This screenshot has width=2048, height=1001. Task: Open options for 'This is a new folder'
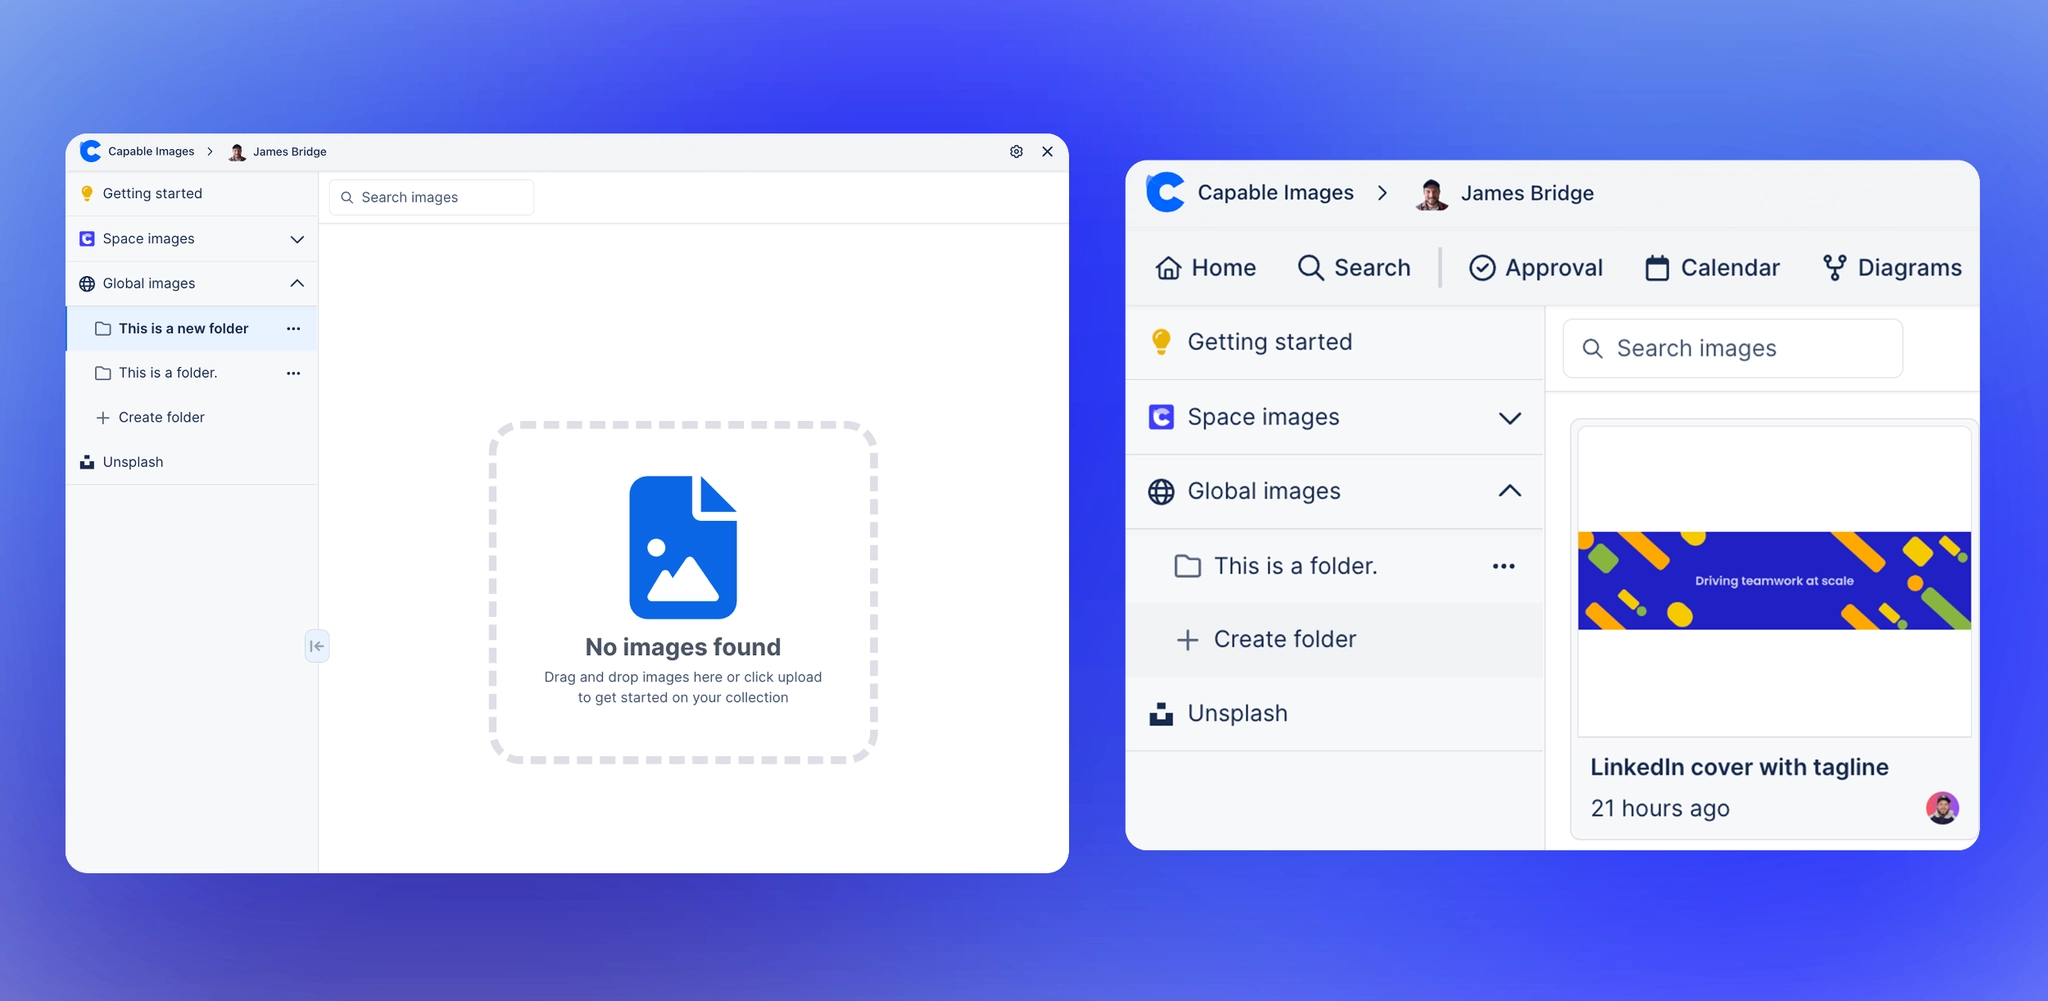(293, 329)
